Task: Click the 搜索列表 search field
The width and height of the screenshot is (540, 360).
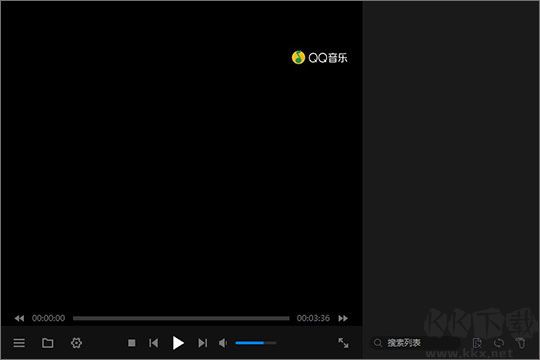Action: tap(415, 343)
